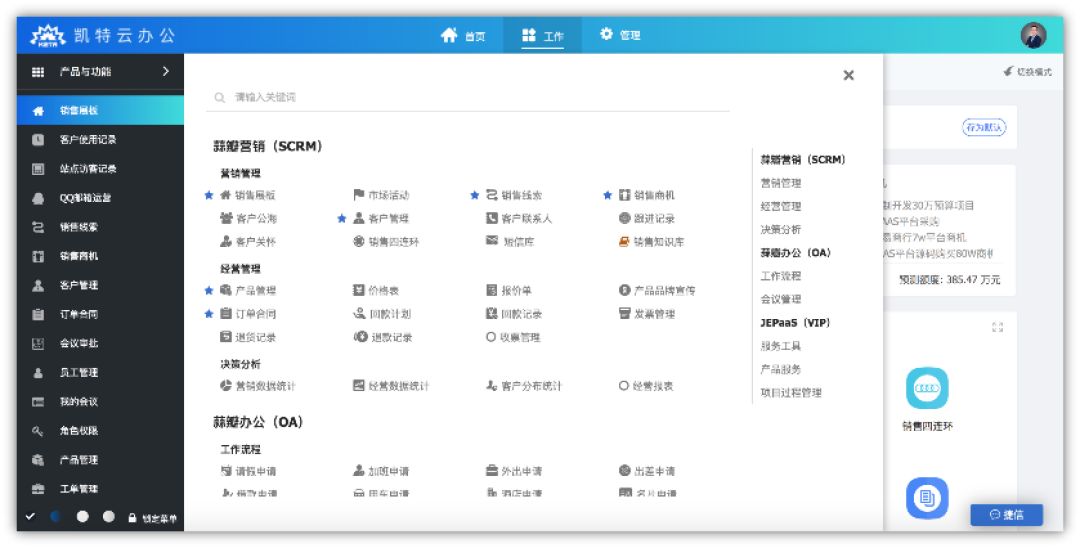Open 跟进记录 item

point(647,219)
